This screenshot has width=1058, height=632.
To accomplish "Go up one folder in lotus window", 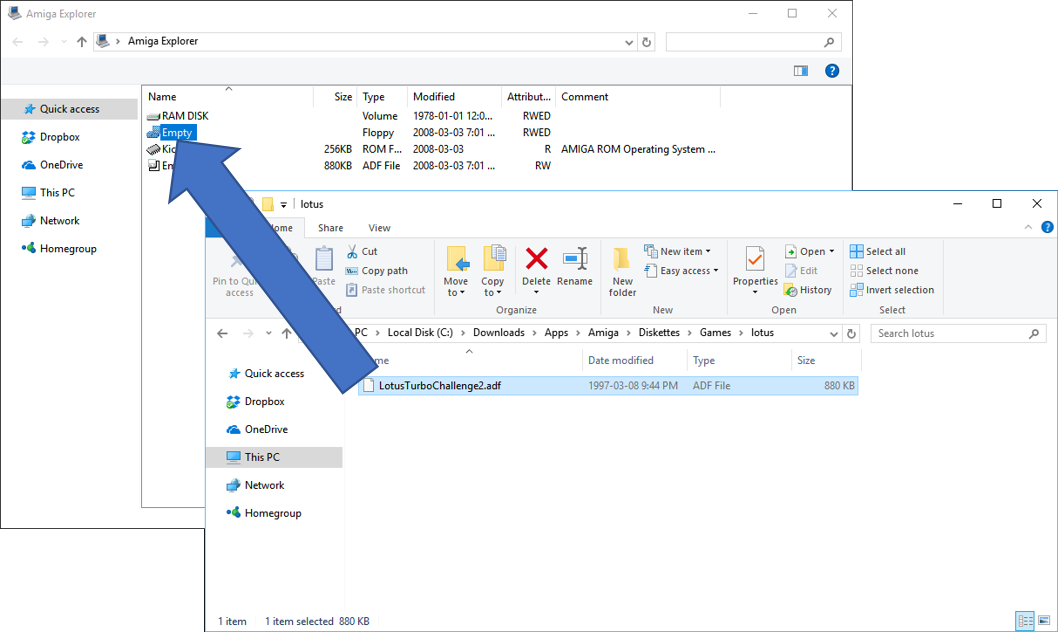I will point(287,333).
